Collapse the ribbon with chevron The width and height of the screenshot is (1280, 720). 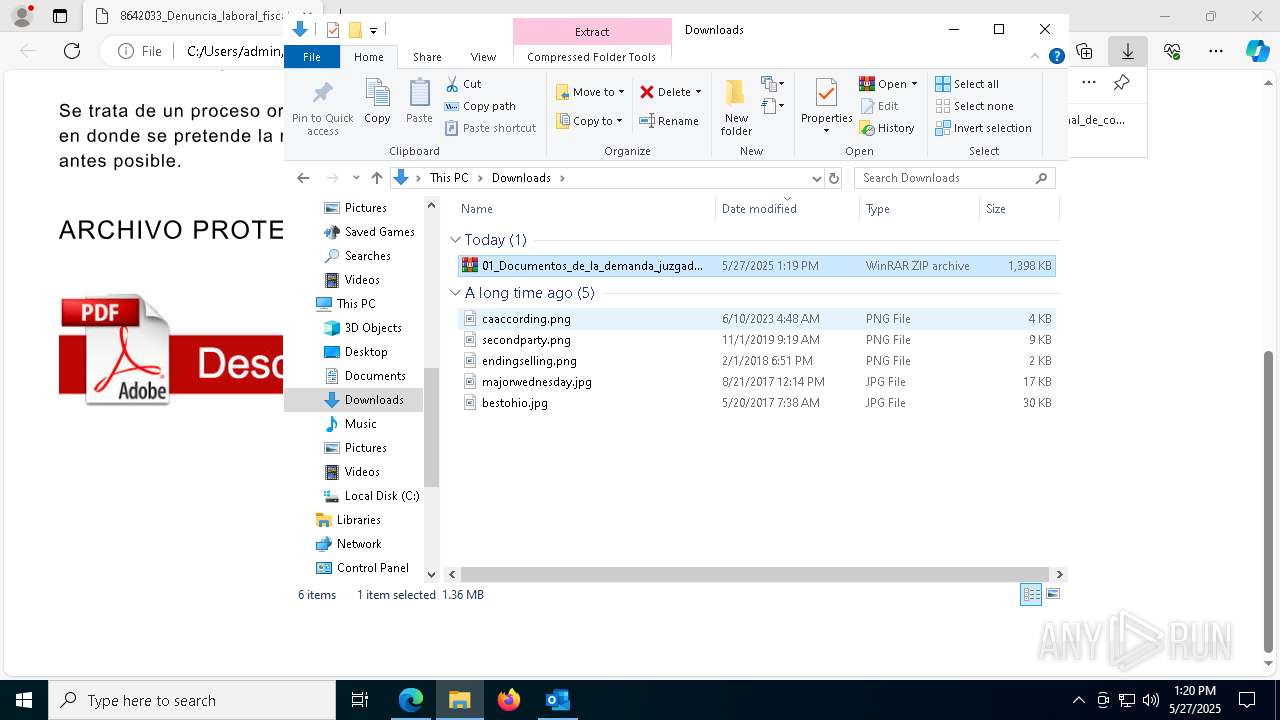[1036, 57]
